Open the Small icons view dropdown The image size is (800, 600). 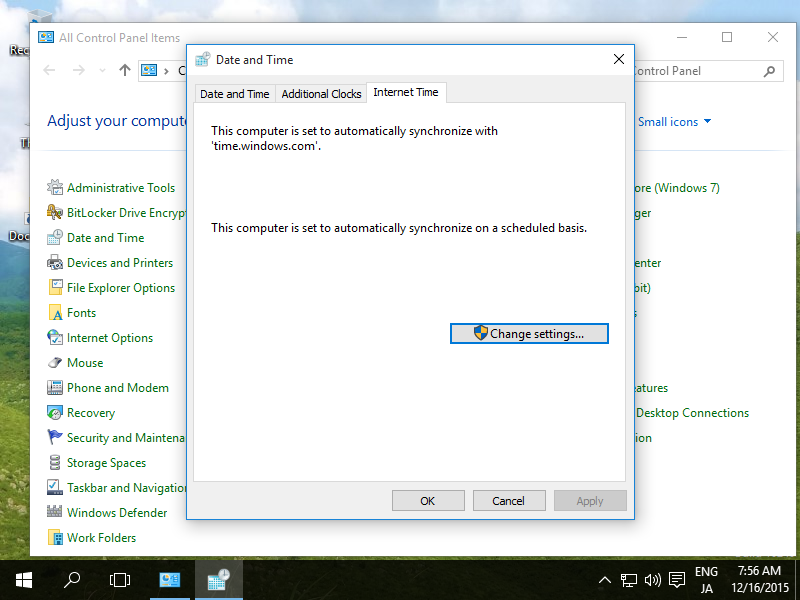[675, 121]
